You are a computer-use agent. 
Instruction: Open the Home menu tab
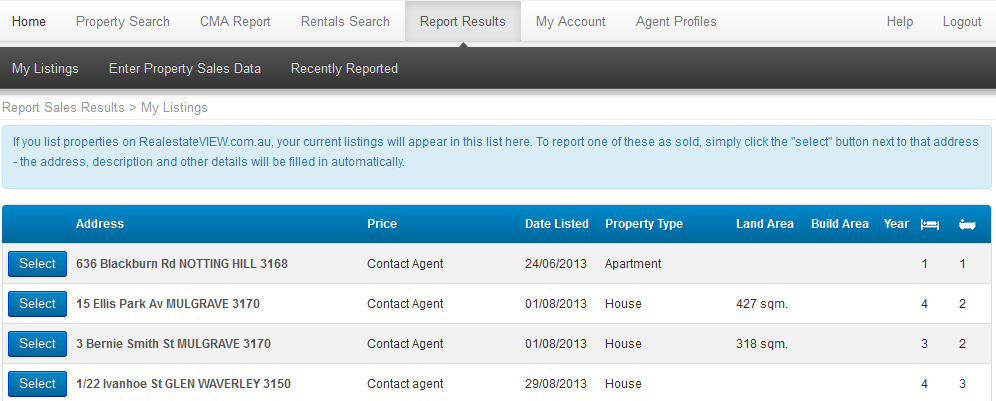click(x=29, y=21)
